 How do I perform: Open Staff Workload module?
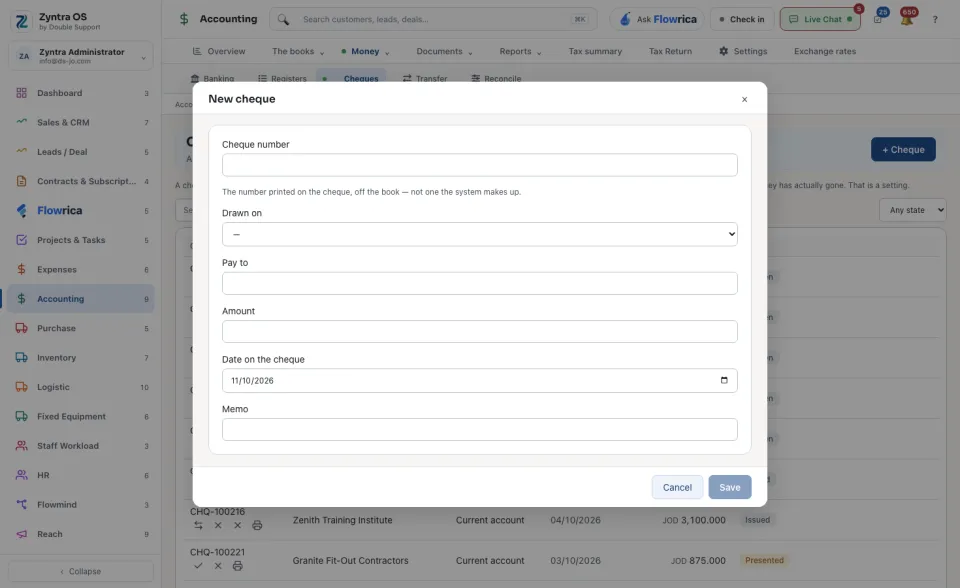[x=80, y=446]
